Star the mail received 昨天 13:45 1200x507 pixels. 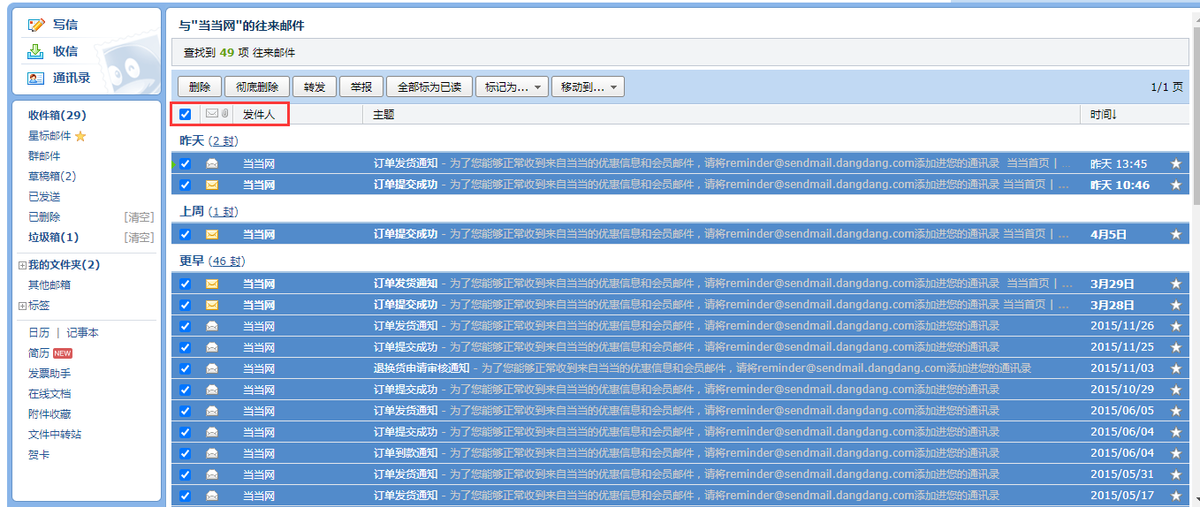click(x=1176, y=163)
